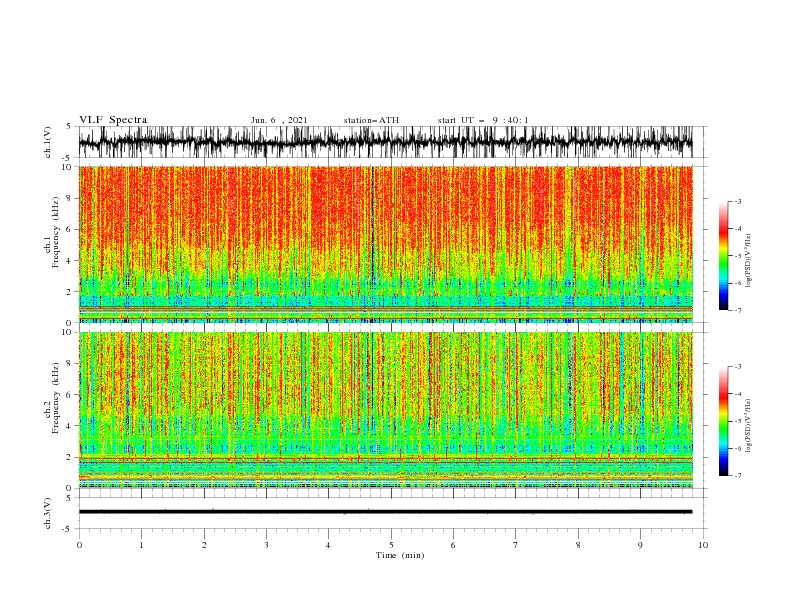
Task: Click the flat ch.3 voltage trace
Action: [x=385, y=512]
